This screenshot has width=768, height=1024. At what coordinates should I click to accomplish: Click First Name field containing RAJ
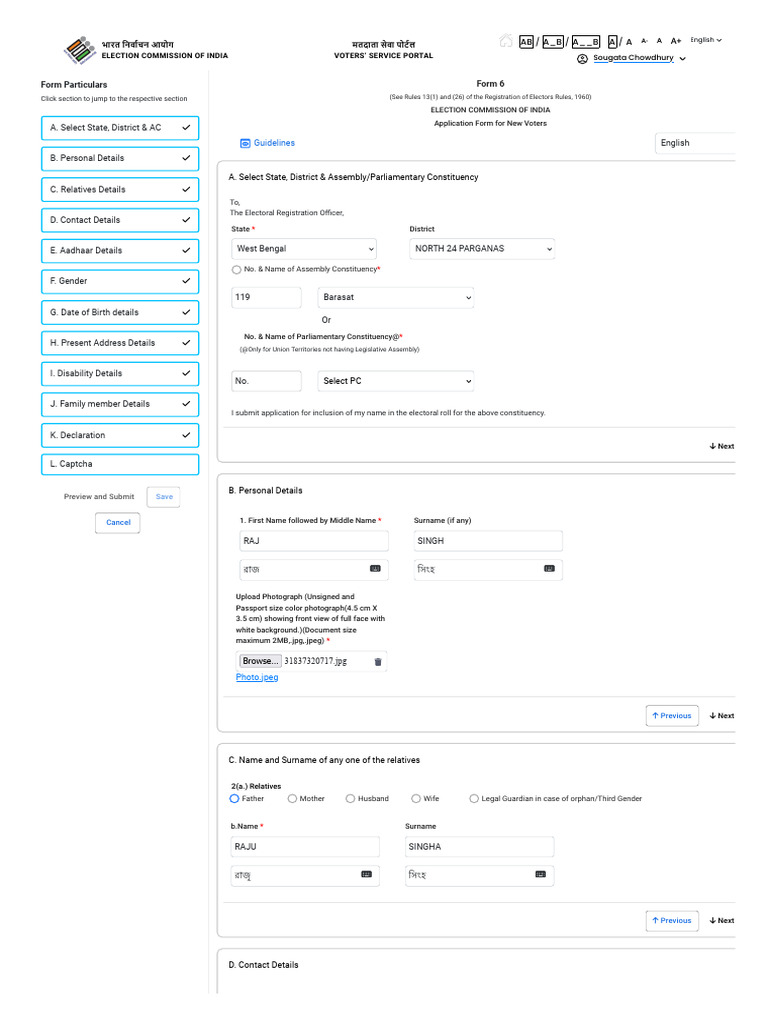pos(314,541)
